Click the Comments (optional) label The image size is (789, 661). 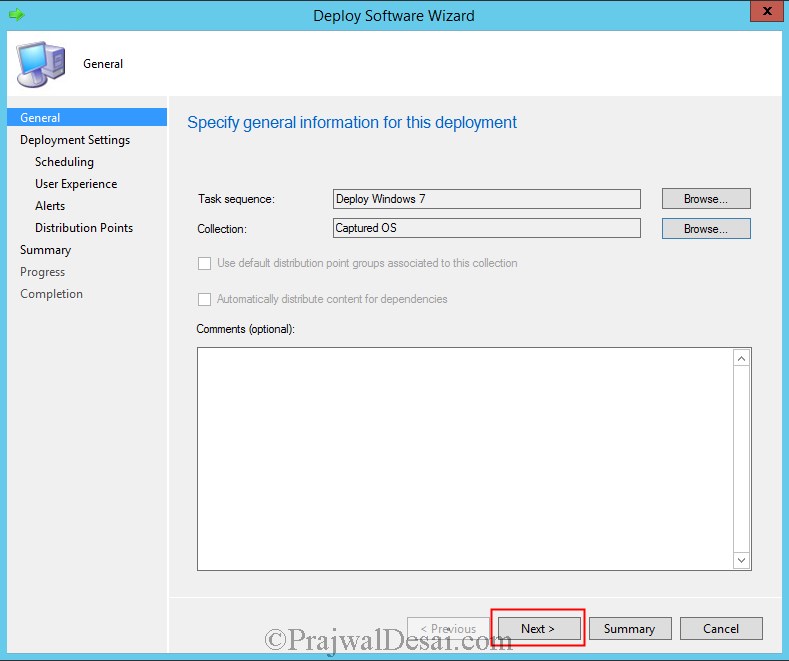coord(246,329)
